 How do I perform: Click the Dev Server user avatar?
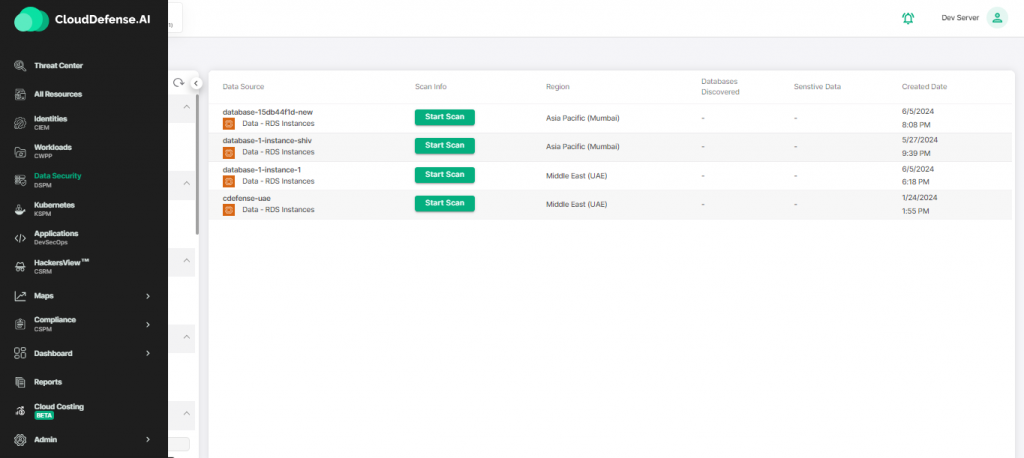996,18
